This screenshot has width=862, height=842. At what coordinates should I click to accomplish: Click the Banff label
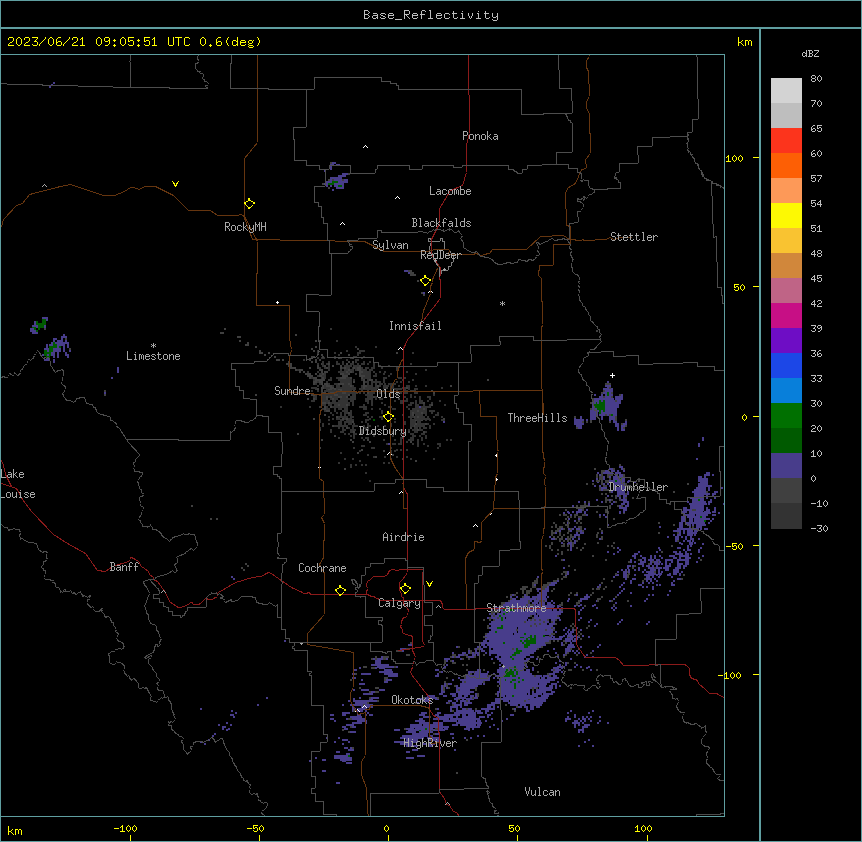(124, 567)
